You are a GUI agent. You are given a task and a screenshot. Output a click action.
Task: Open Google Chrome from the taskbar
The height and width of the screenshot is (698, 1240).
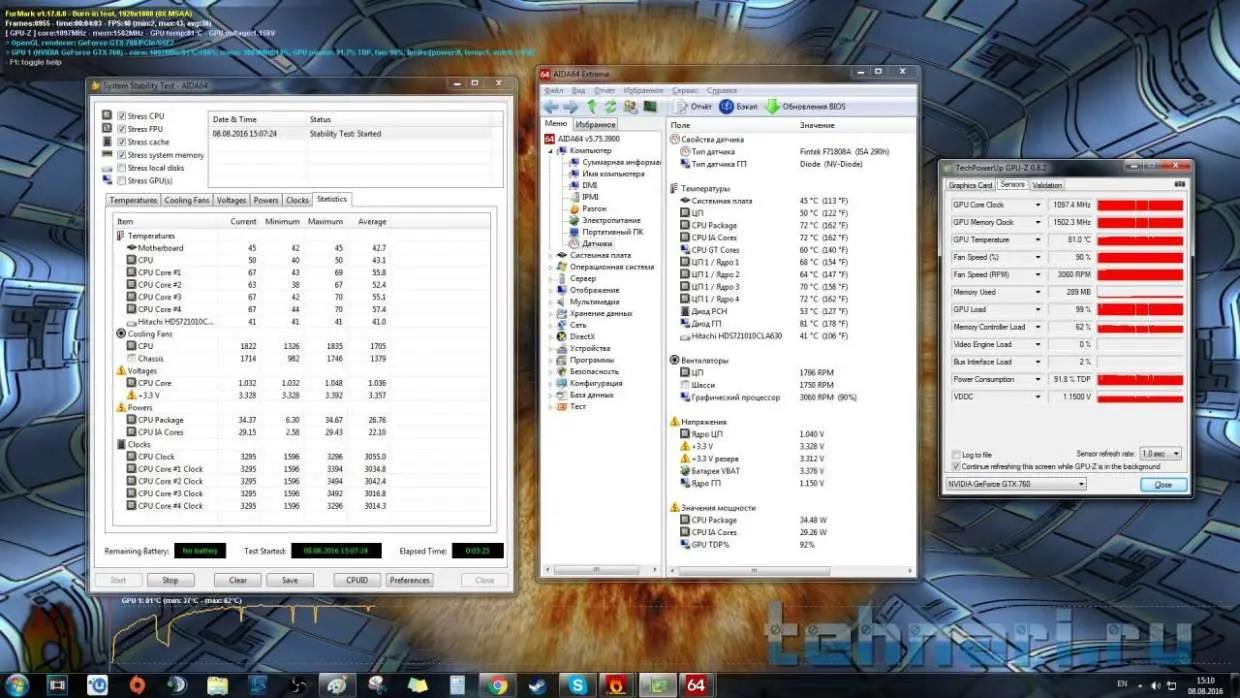coord(498,685)
